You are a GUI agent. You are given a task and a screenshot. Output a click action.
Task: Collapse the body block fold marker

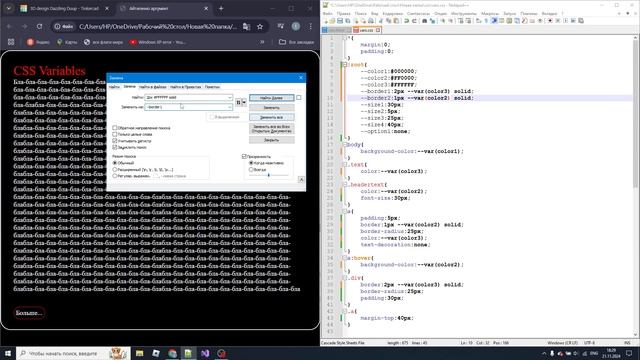[x=345, y=144]
